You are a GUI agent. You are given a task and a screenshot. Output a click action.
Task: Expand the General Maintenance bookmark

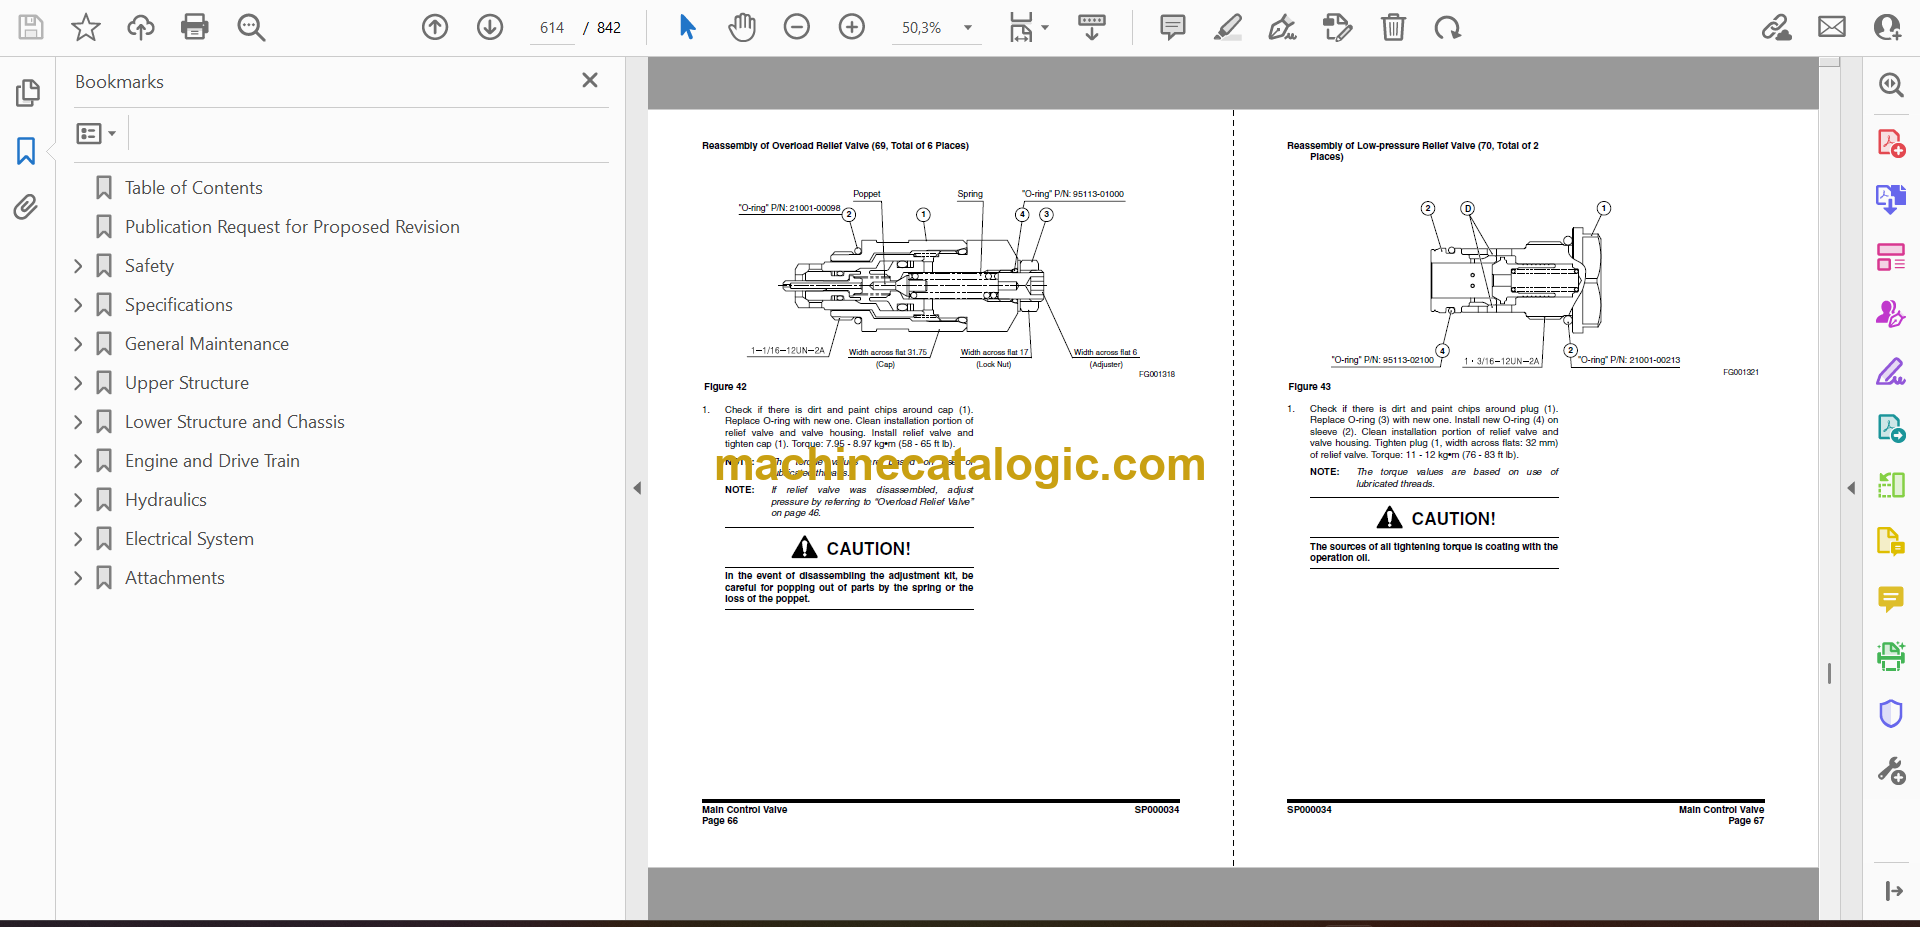click(78, 344)
